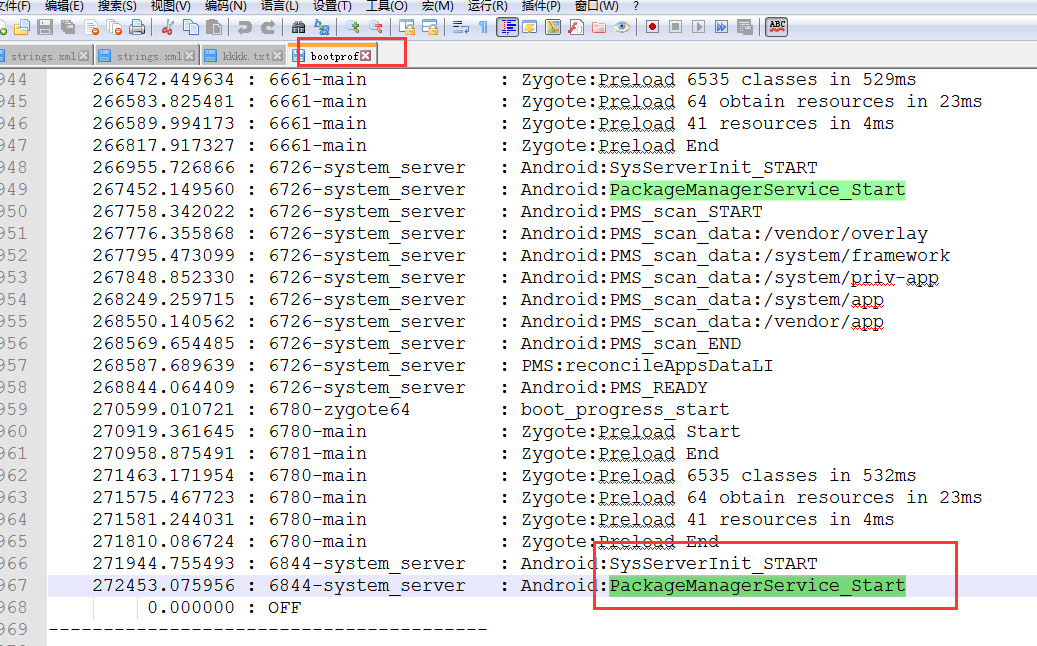This screenshot has height=646, width=1037.
Task: Open the 设置(T) menu
Action: 332,6
